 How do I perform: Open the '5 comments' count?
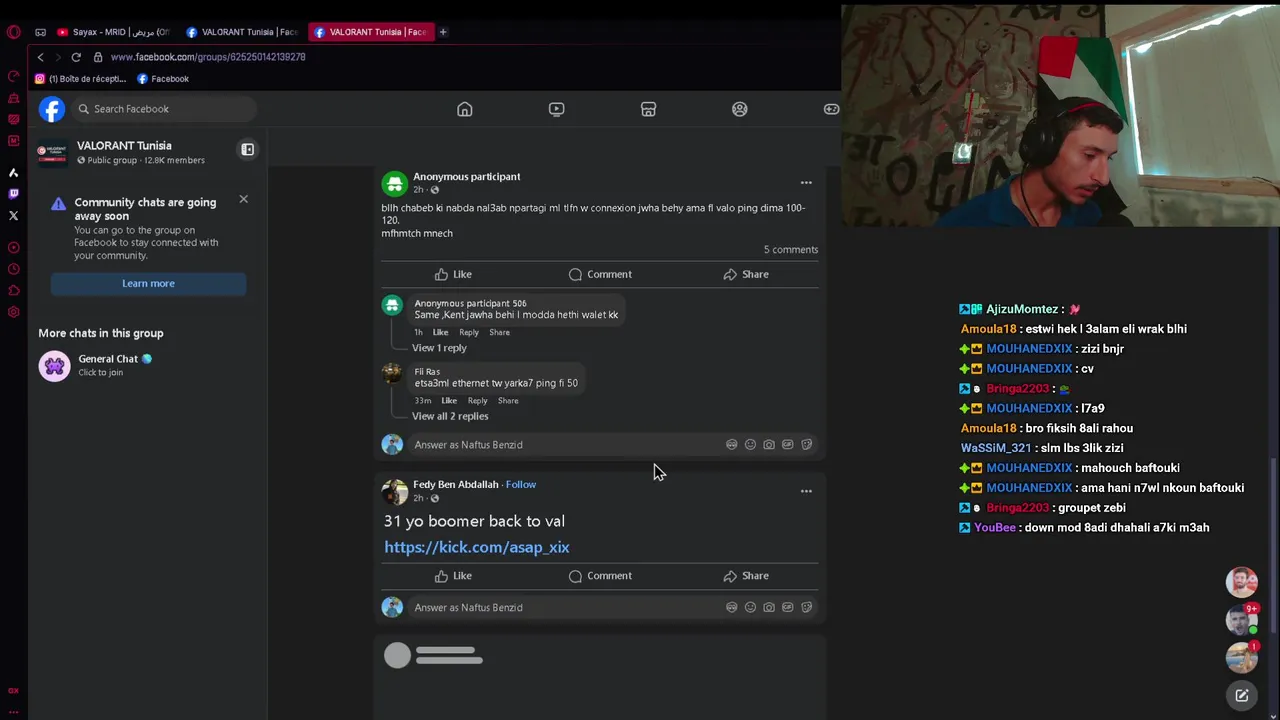pyautogui.click(x=791, y=250)
